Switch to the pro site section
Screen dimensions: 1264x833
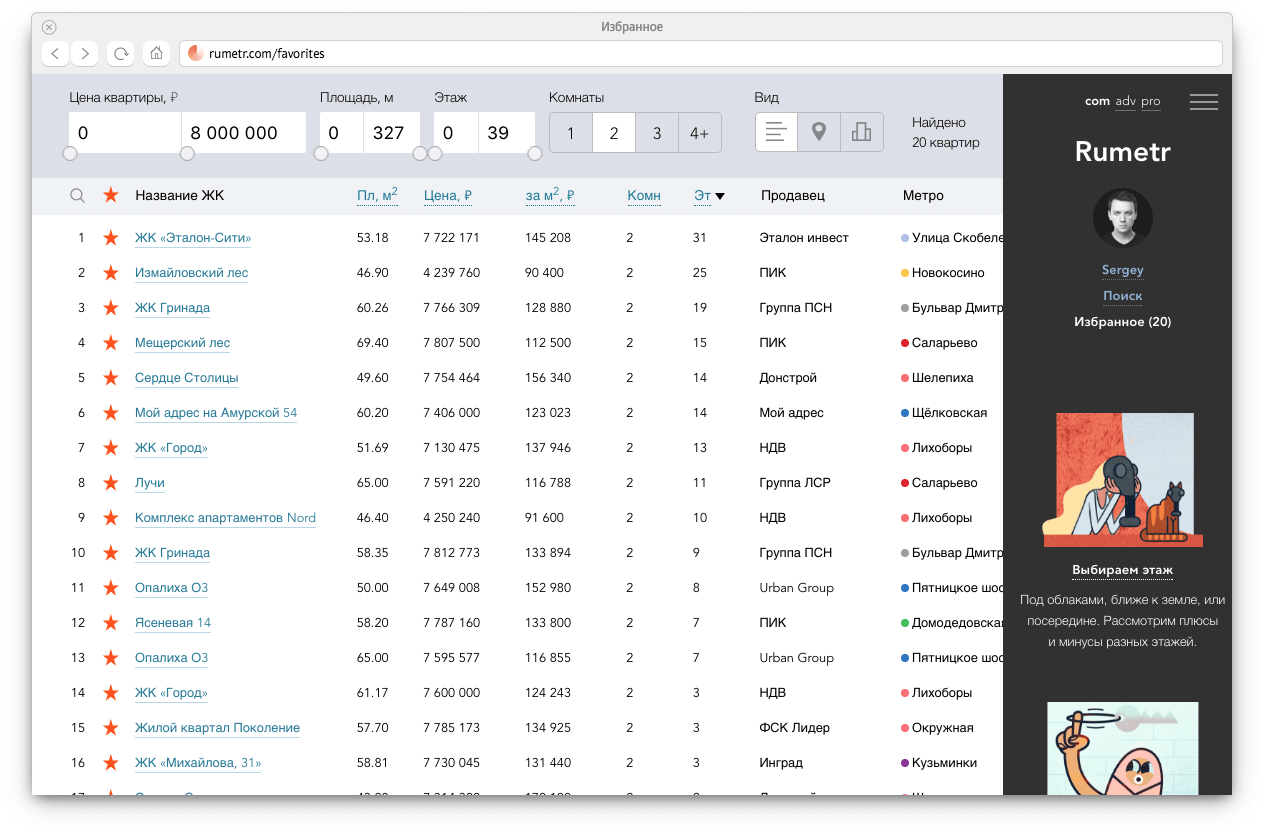coord(1150,101)
